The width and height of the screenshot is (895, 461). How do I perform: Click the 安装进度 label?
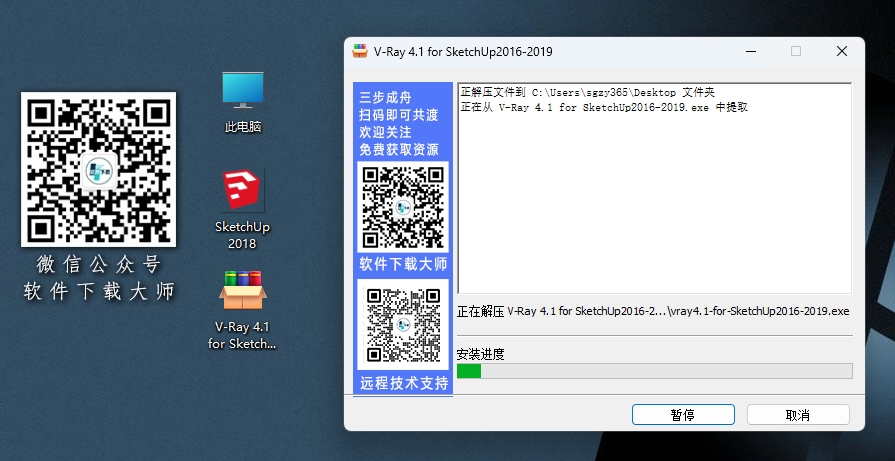point(481,354)
